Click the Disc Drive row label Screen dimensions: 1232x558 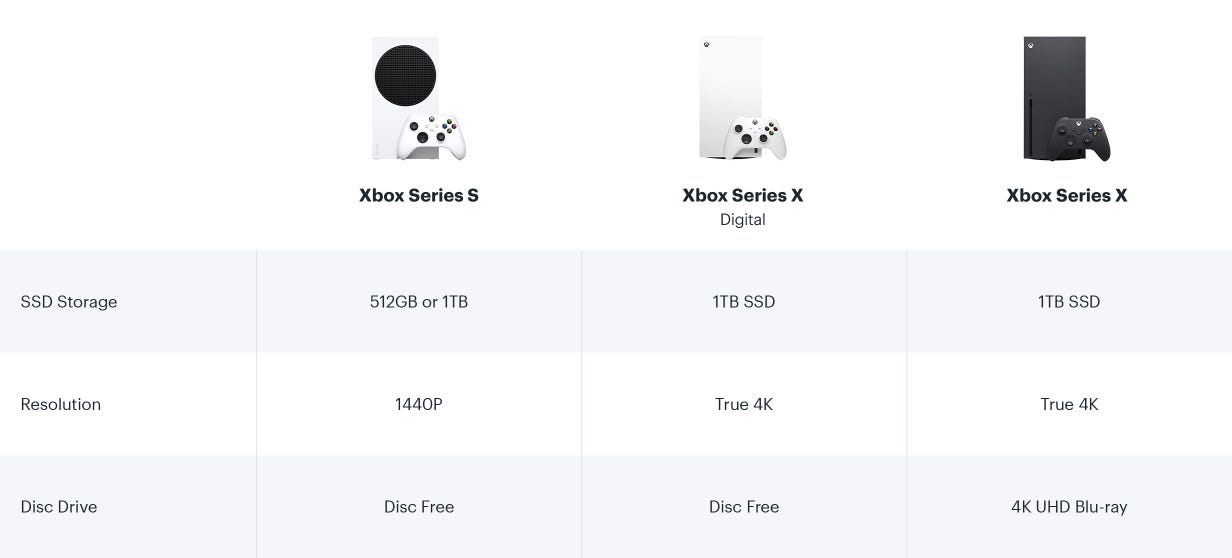[x=59, y=507]
